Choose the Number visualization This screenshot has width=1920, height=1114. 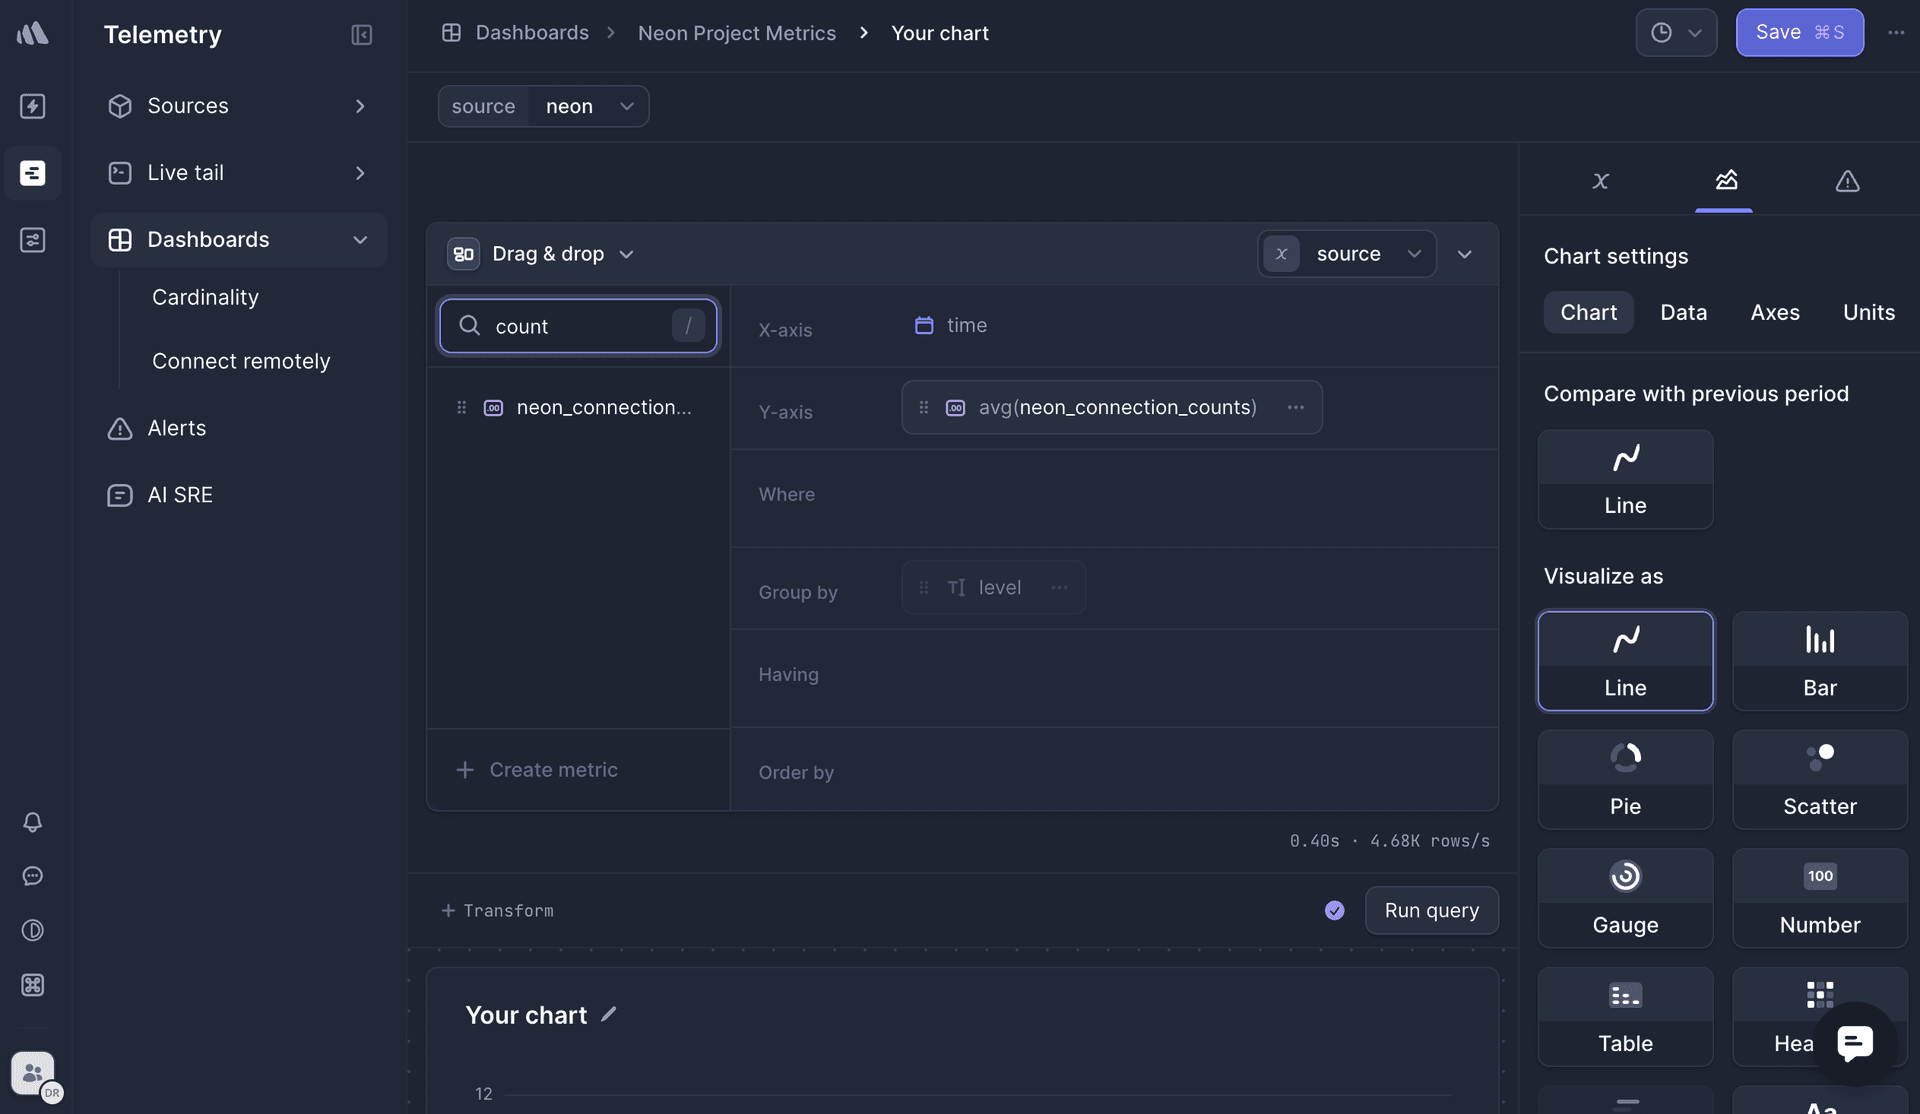click(x=1819, y=897)
